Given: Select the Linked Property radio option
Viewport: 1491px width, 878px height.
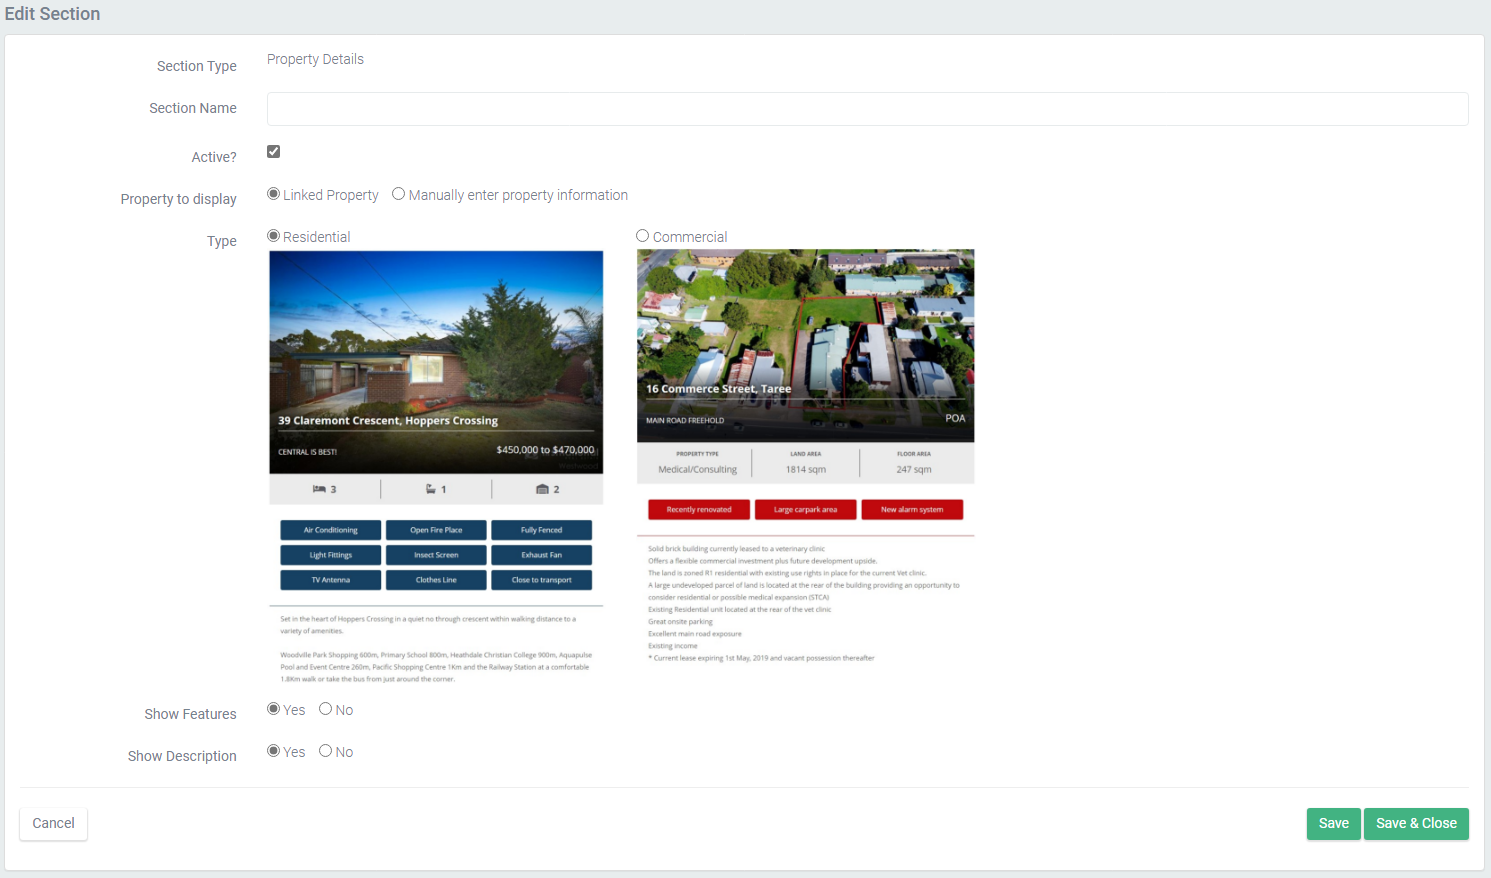Looking at the screenshot, I should 273,194.
